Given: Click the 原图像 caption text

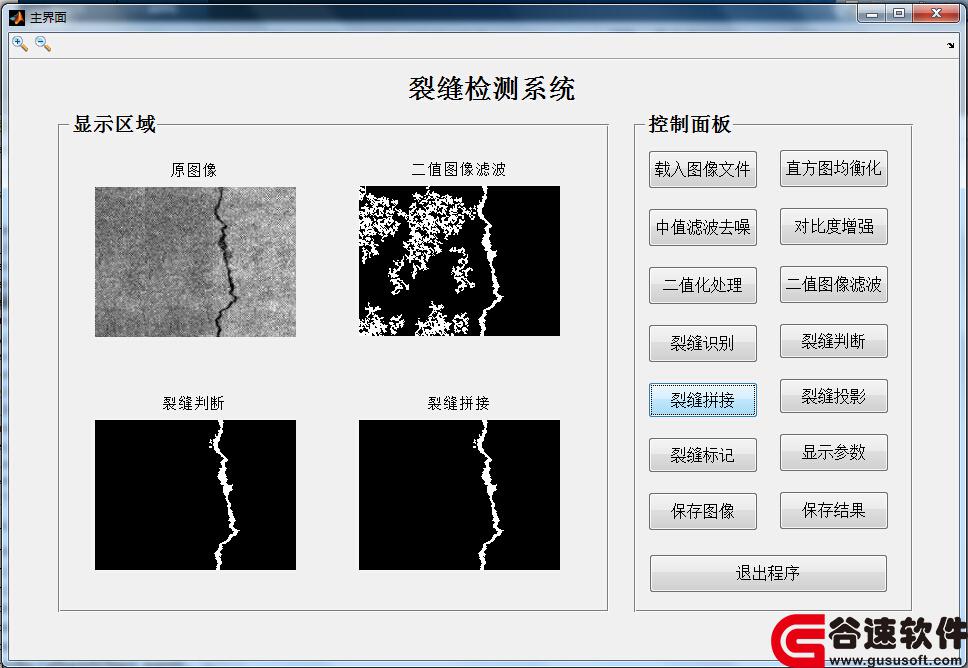Looking at the screenshot, I should point(193,170).
